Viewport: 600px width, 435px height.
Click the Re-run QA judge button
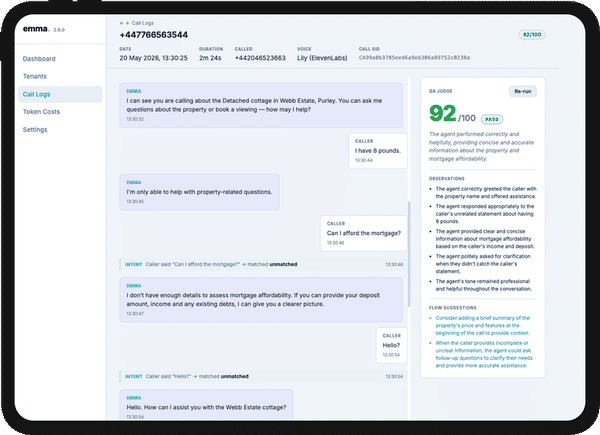[x=523, y=91]
